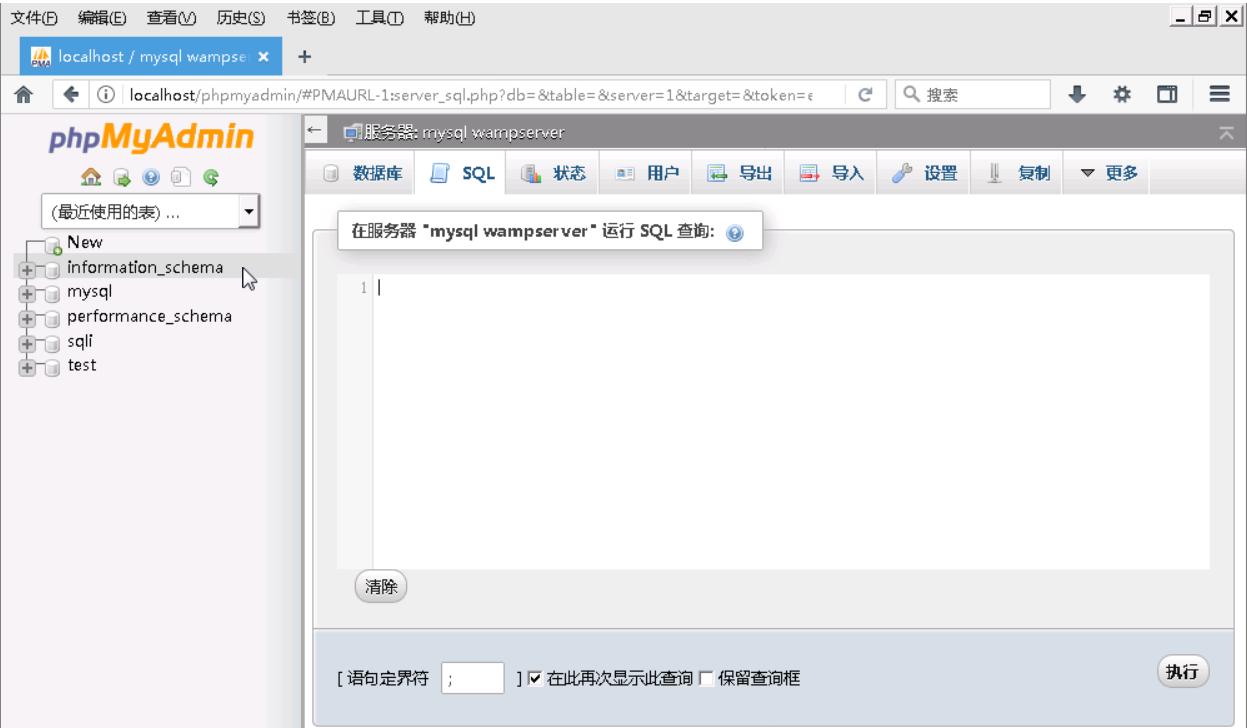Go to the 导入 tab
The image size is (1247, 728).
tap(831, 173)
